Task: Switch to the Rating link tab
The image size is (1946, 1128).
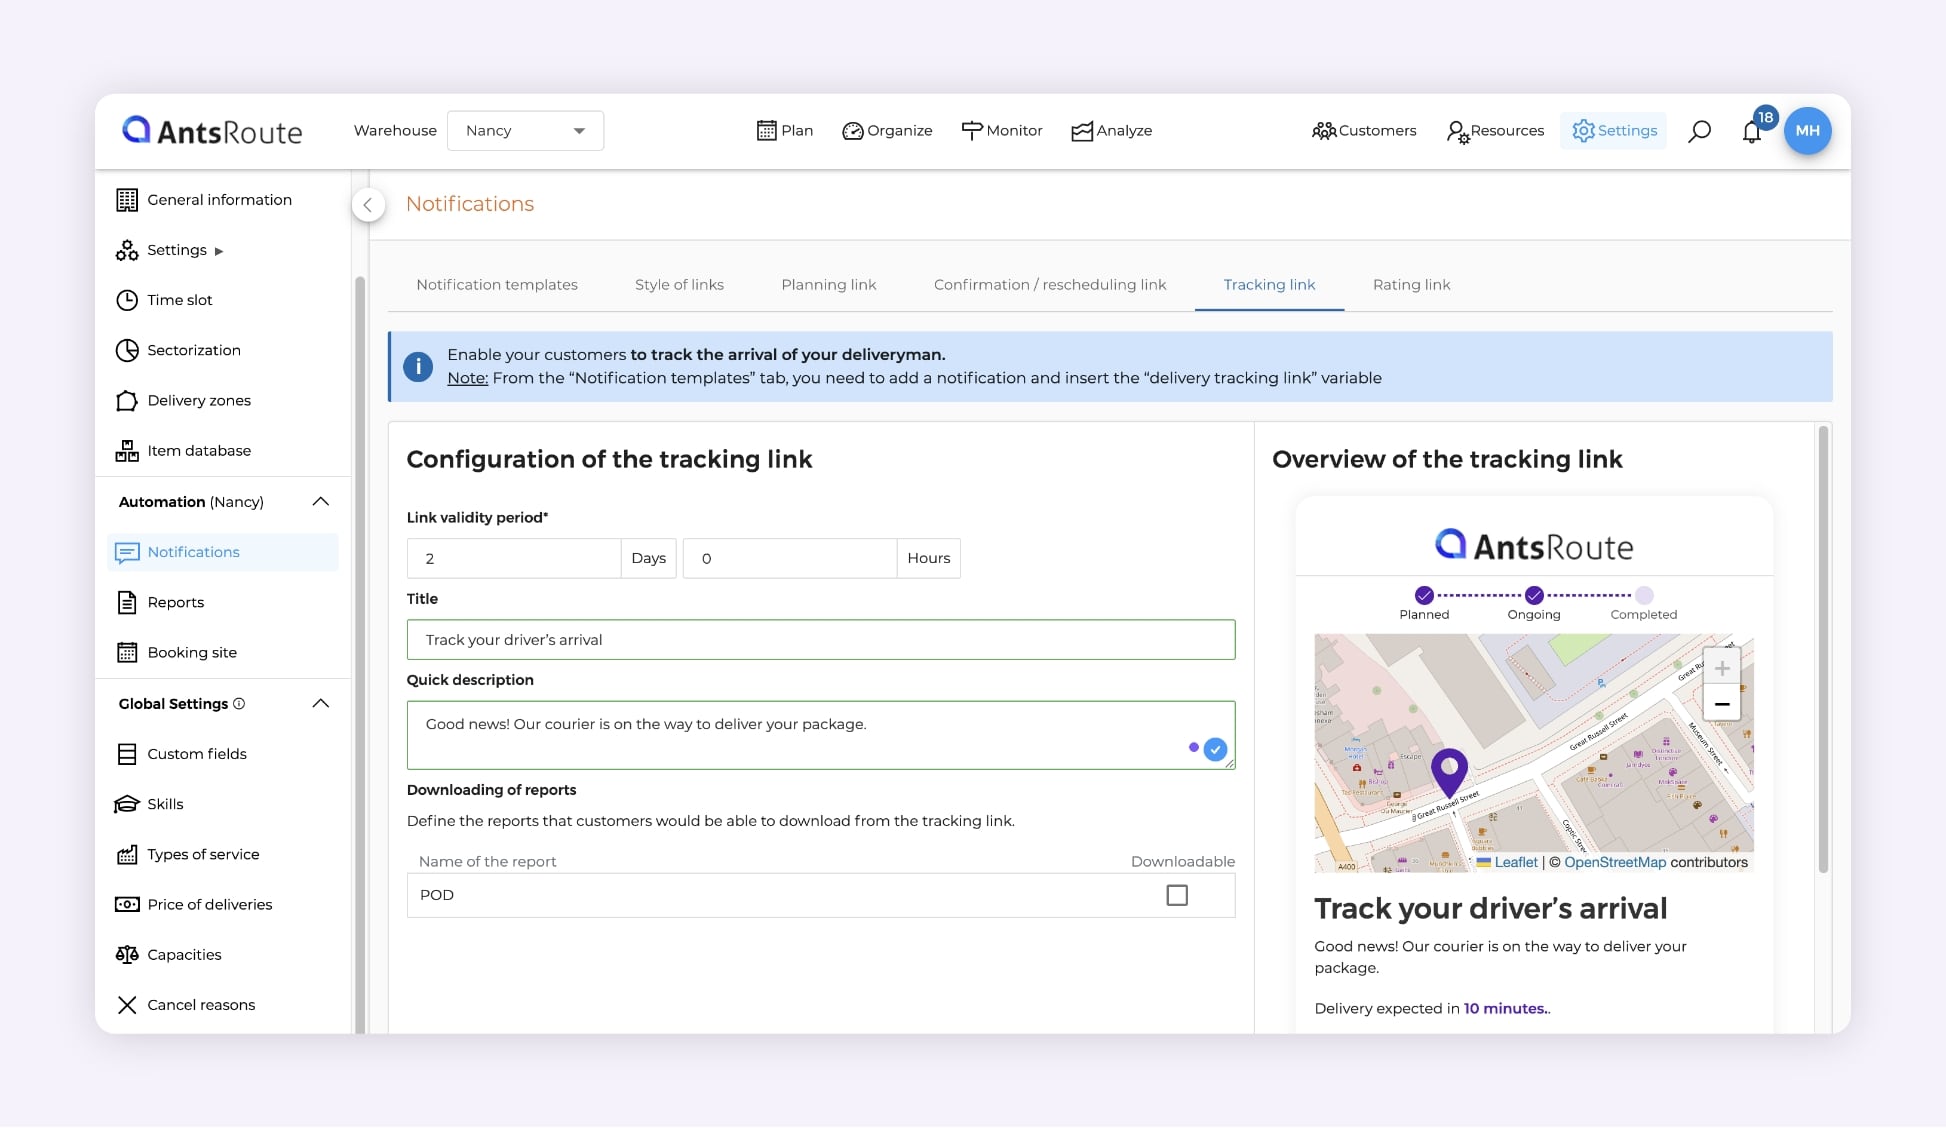Action: 1411,285
